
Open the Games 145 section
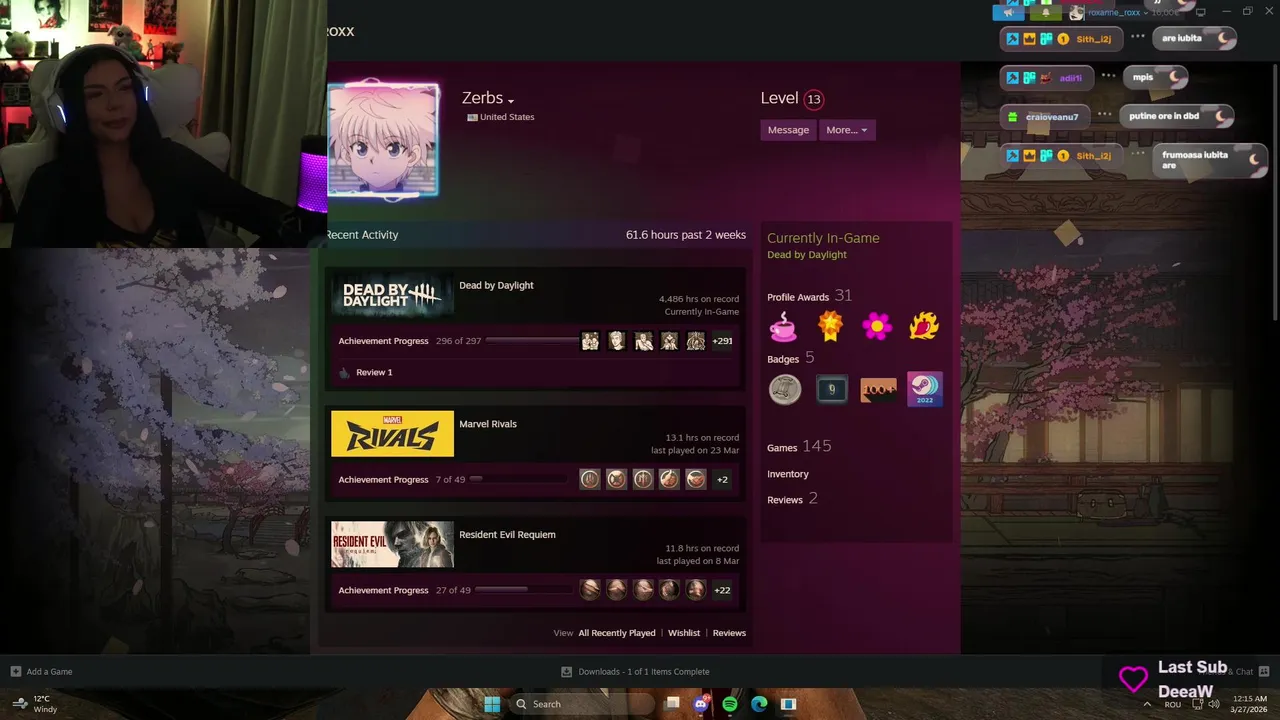tap(799, 447)
